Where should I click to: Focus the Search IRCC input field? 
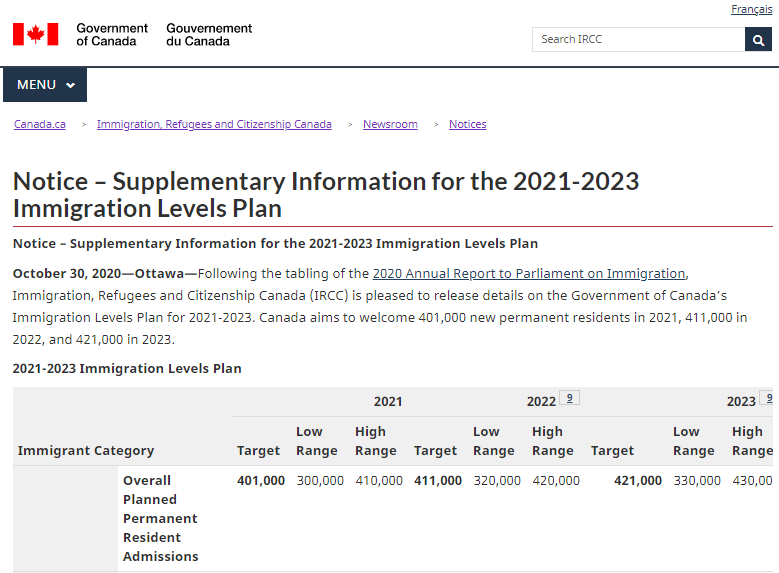[638, 40]
